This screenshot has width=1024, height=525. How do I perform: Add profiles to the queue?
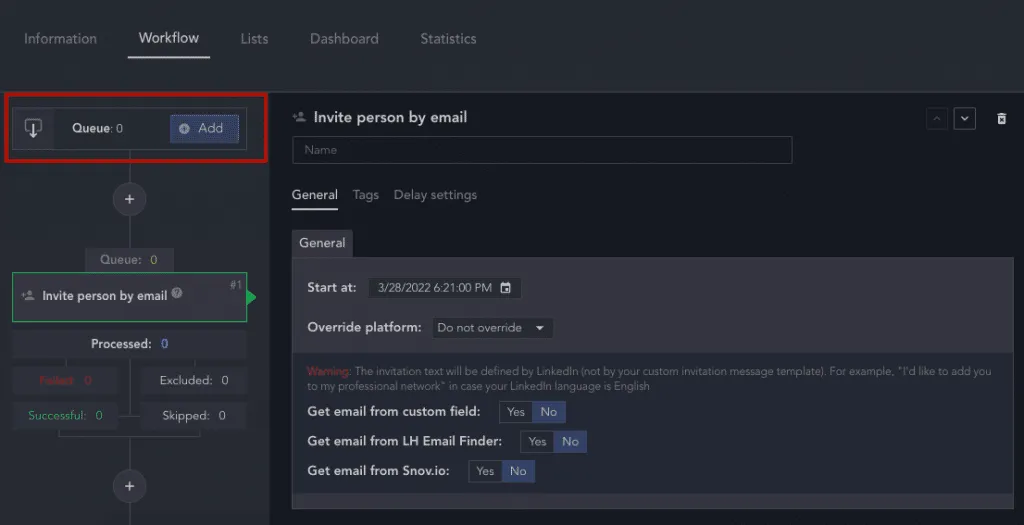pos(204,129)
